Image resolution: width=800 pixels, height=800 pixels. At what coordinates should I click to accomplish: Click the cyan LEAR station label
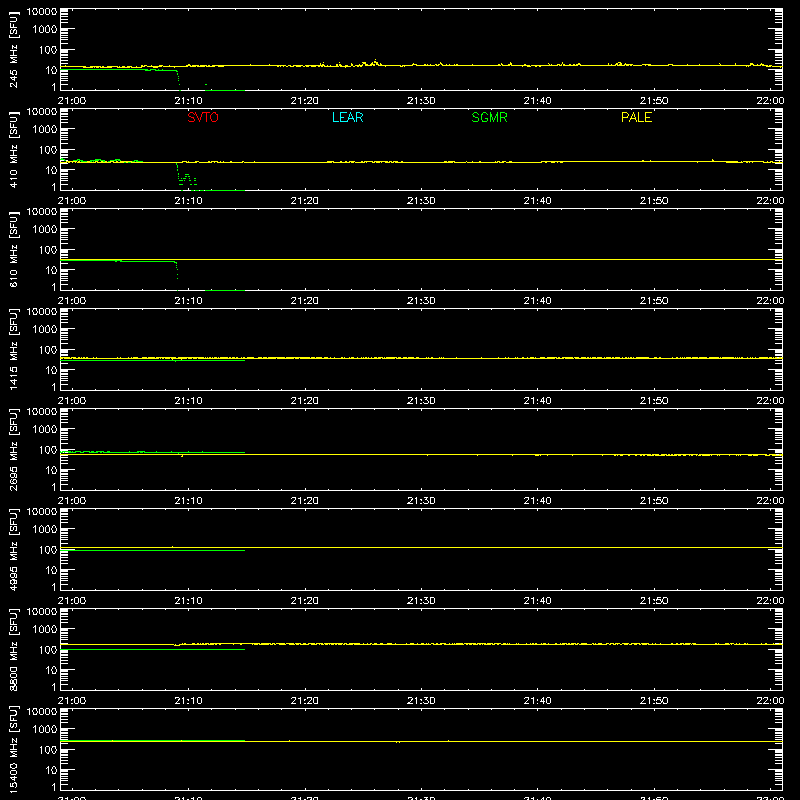point(347,117)
